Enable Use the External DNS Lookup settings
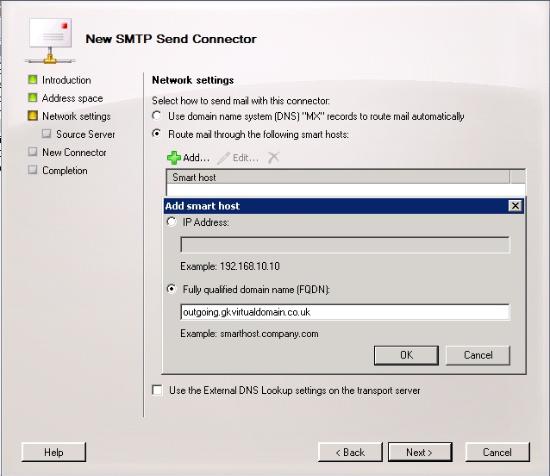Image resolution: width=550 pixels, height=476 pixels. point(157,390)
